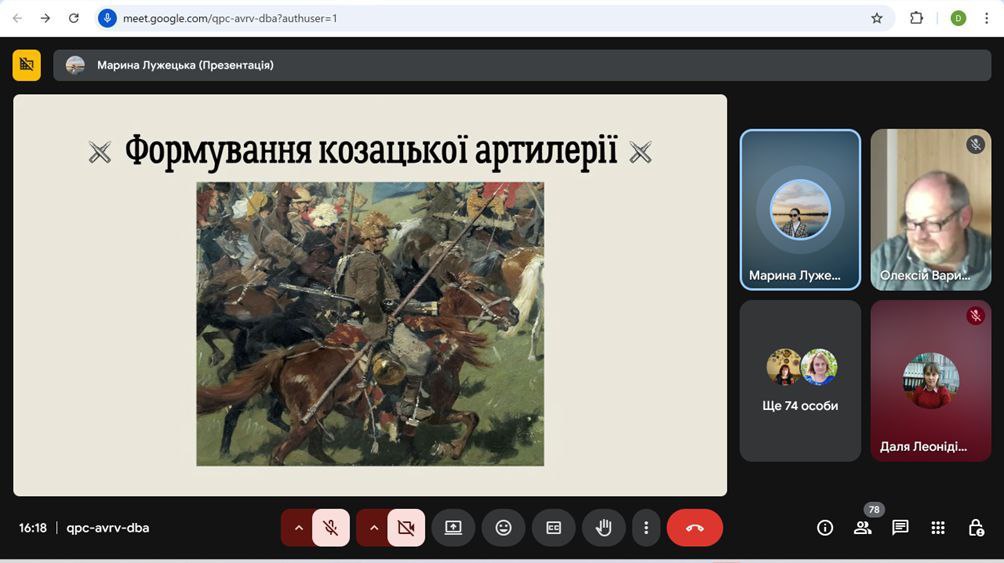Select the Марина Лужецька participant tile
This screenshot has width=1004, height=563.
coord(800,210)
